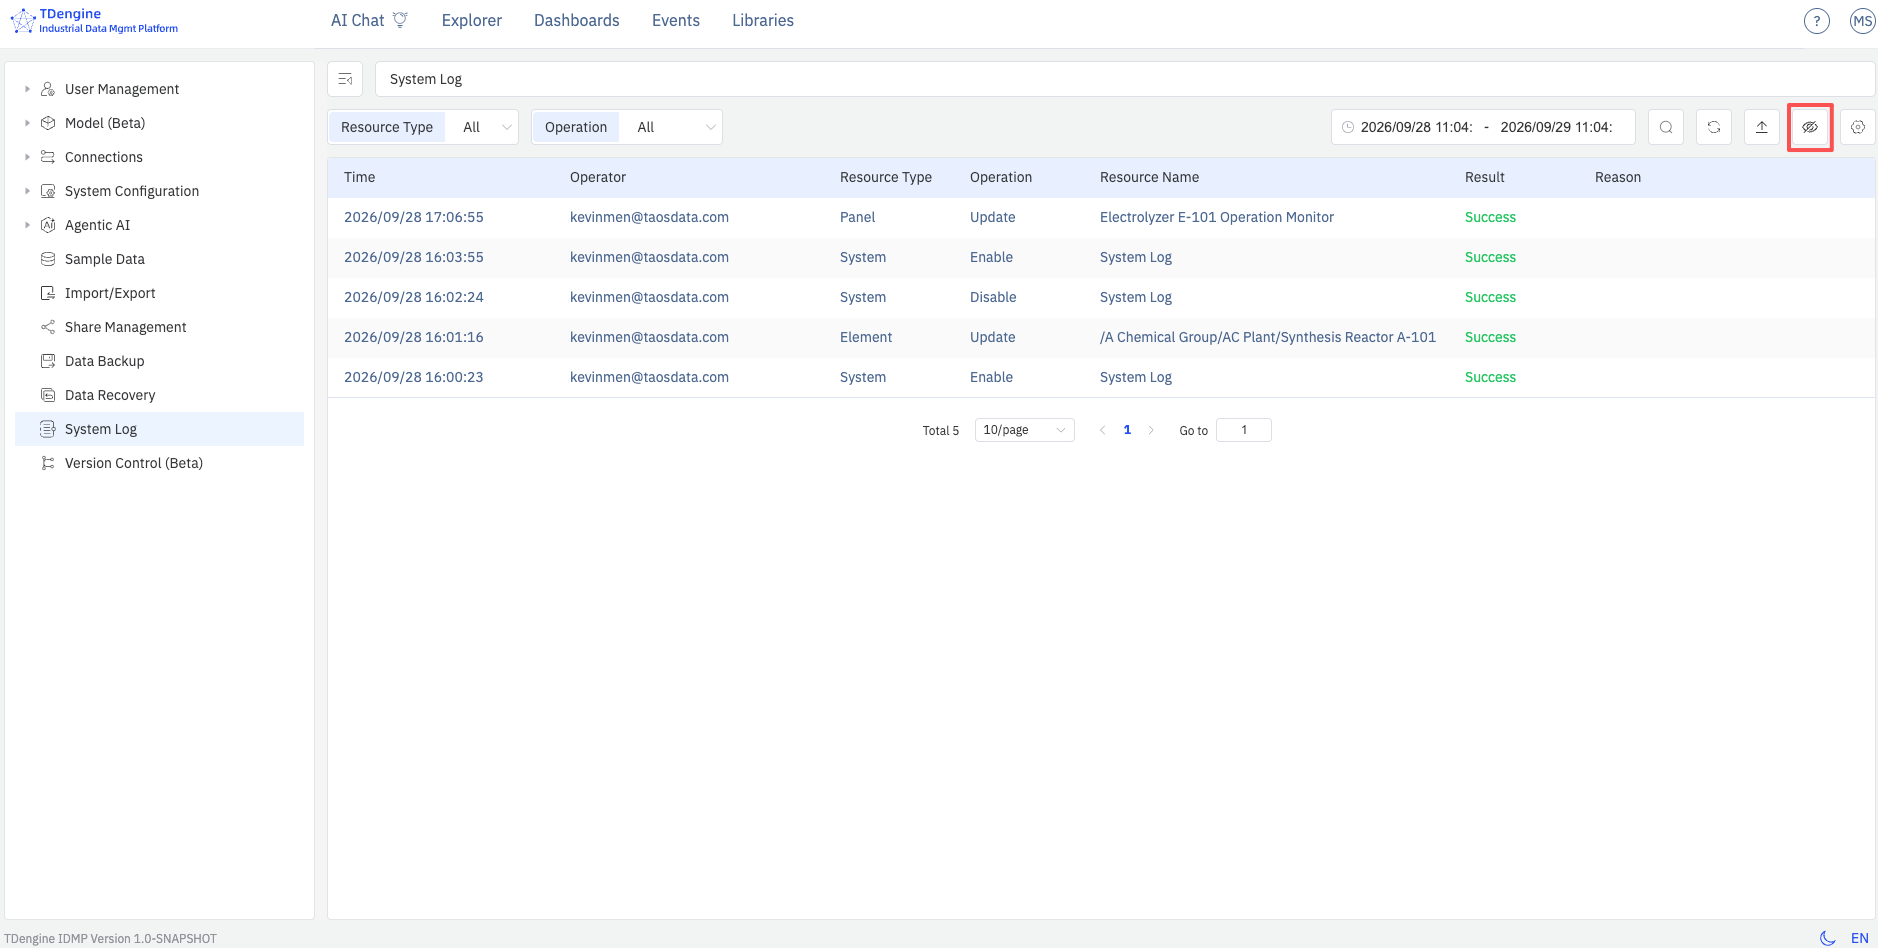
Task: Expand User Management tree arrow
Action: click(27, 89)
